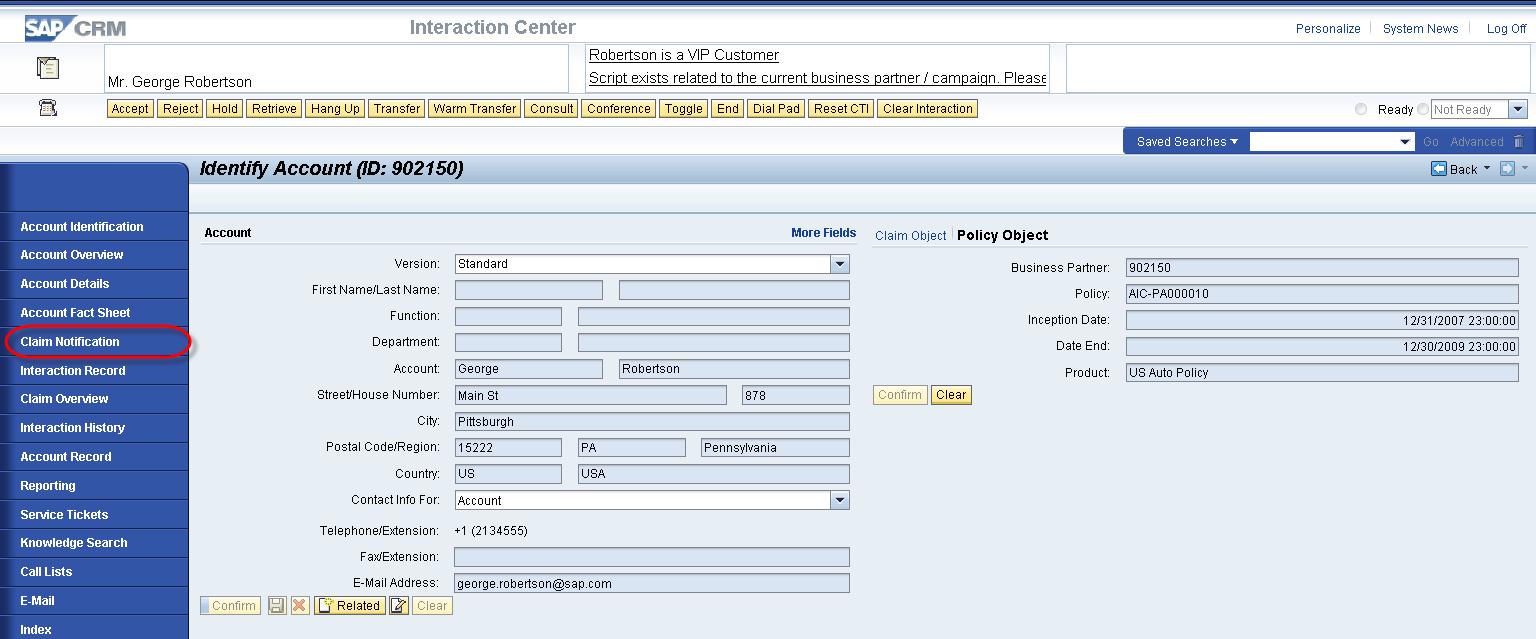Put the call on Hold
1536x639 pixels.
[x=225, y=109]
